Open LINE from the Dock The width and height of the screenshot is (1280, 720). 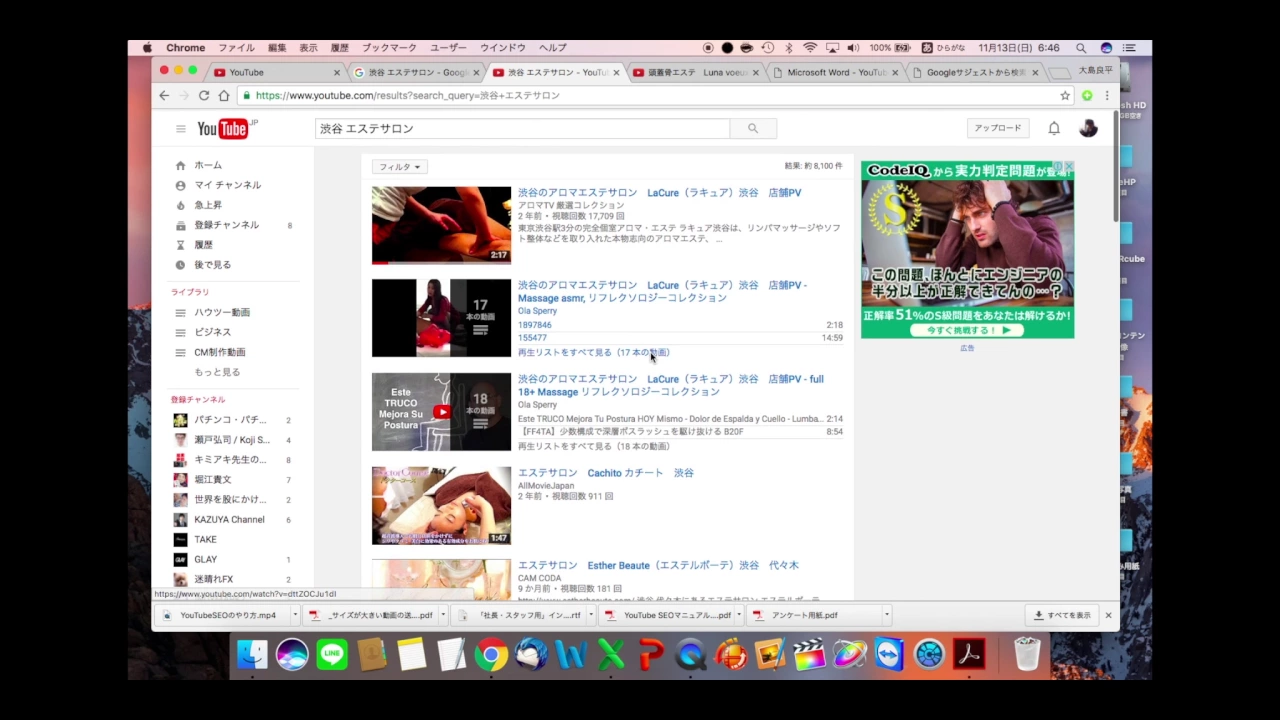point(332,654)
